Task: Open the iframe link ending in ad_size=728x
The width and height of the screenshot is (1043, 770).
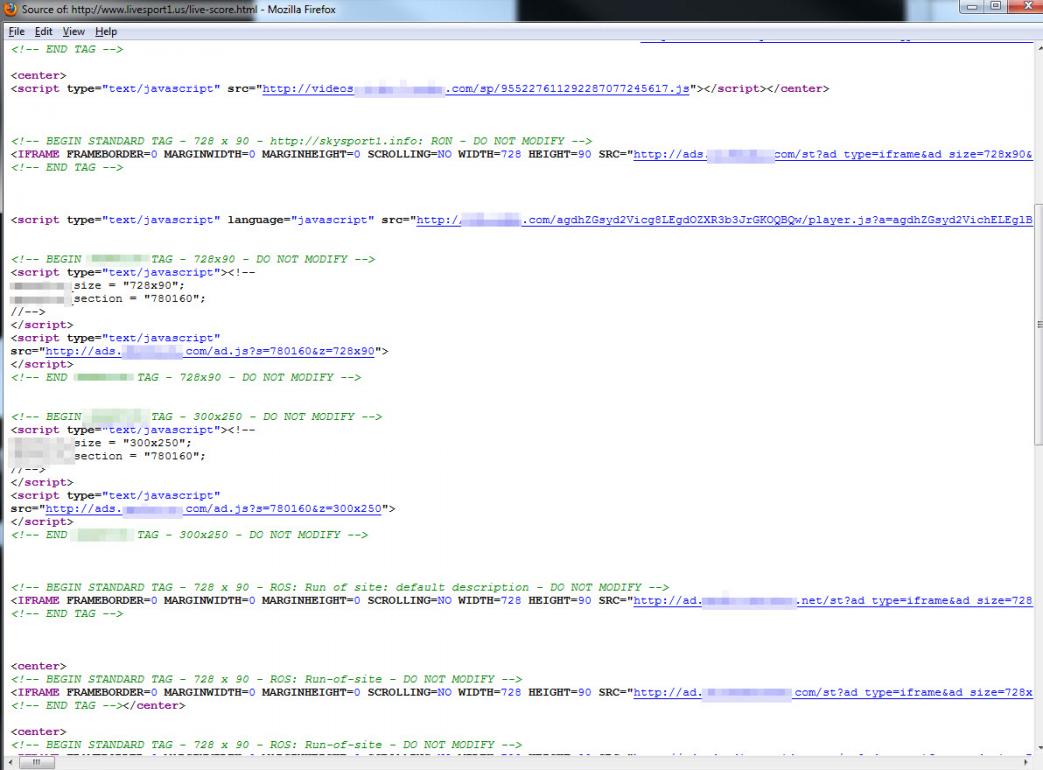Action: (833, 692)
